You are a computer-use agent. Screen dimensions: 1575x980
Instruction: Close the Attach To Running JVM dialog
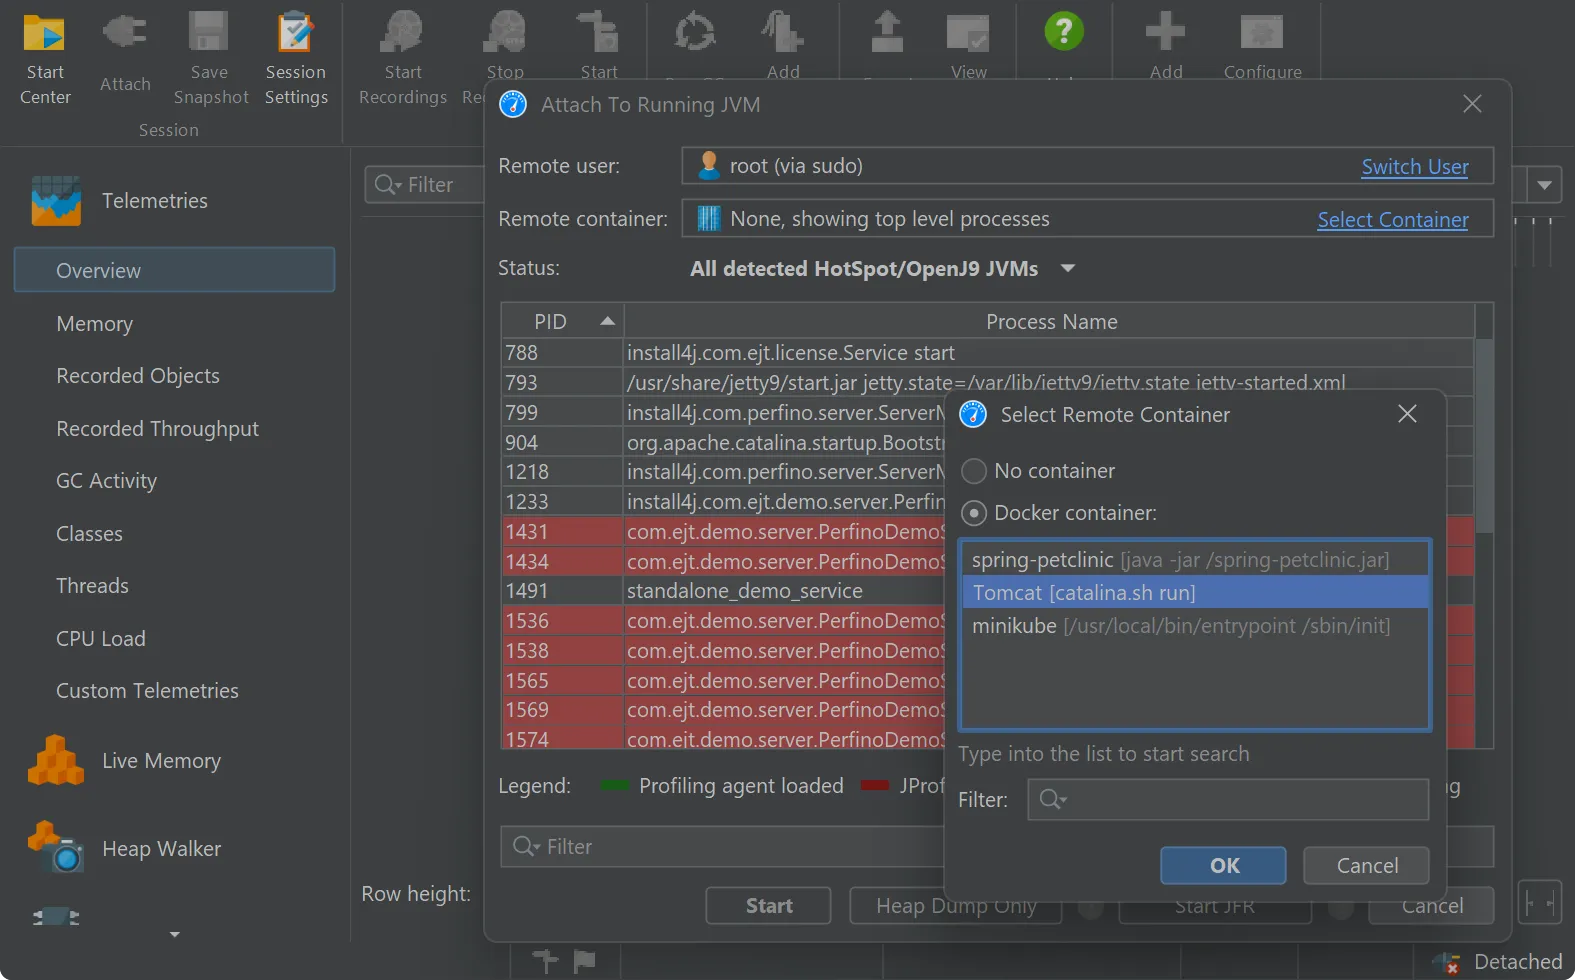1472,104
